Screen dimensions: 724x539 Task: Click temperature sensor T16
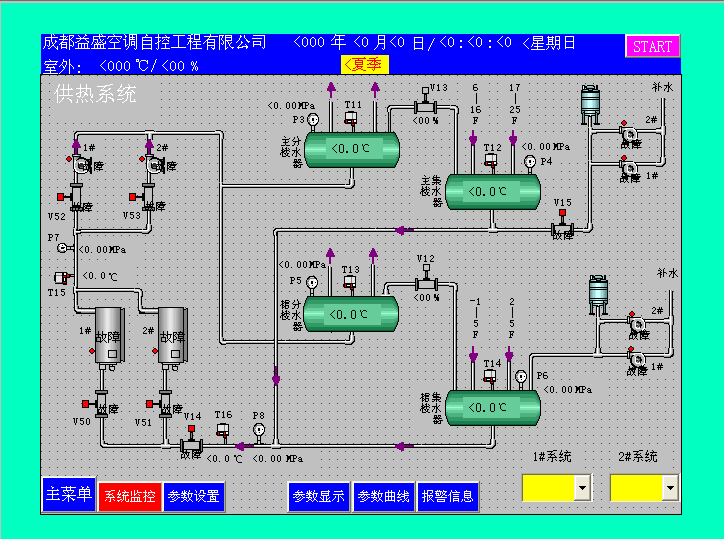[x=223, y=432]
